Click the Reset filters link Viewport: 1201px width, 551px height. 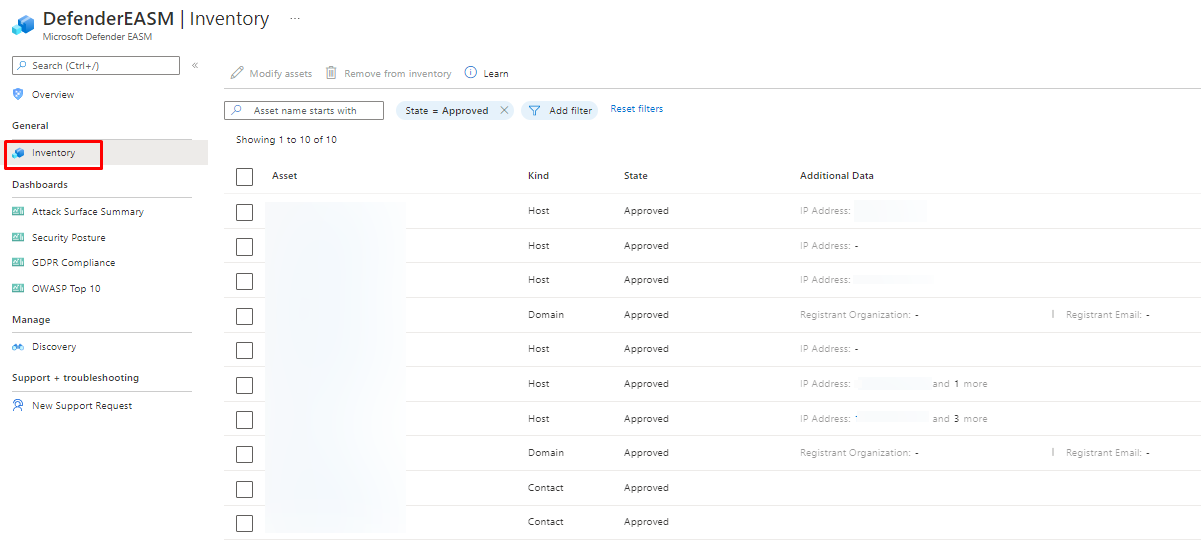tap(636, 109)
